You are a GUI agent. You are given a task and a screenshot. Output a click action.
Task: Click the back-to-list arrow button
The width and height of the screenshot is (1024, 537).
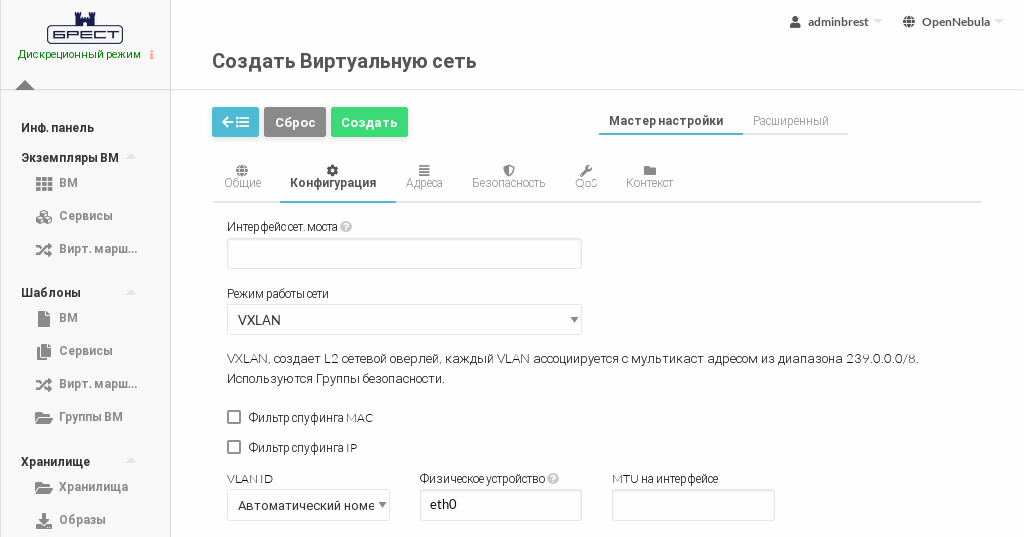tap(235, 122)
